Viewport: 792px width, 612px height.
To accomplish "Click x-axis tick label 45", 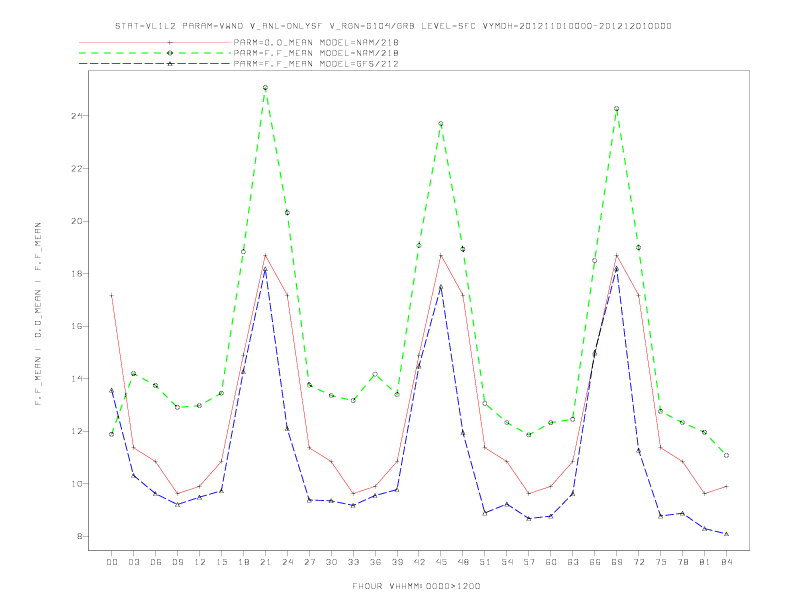I will pyautogui.click(x=441, y=562).
